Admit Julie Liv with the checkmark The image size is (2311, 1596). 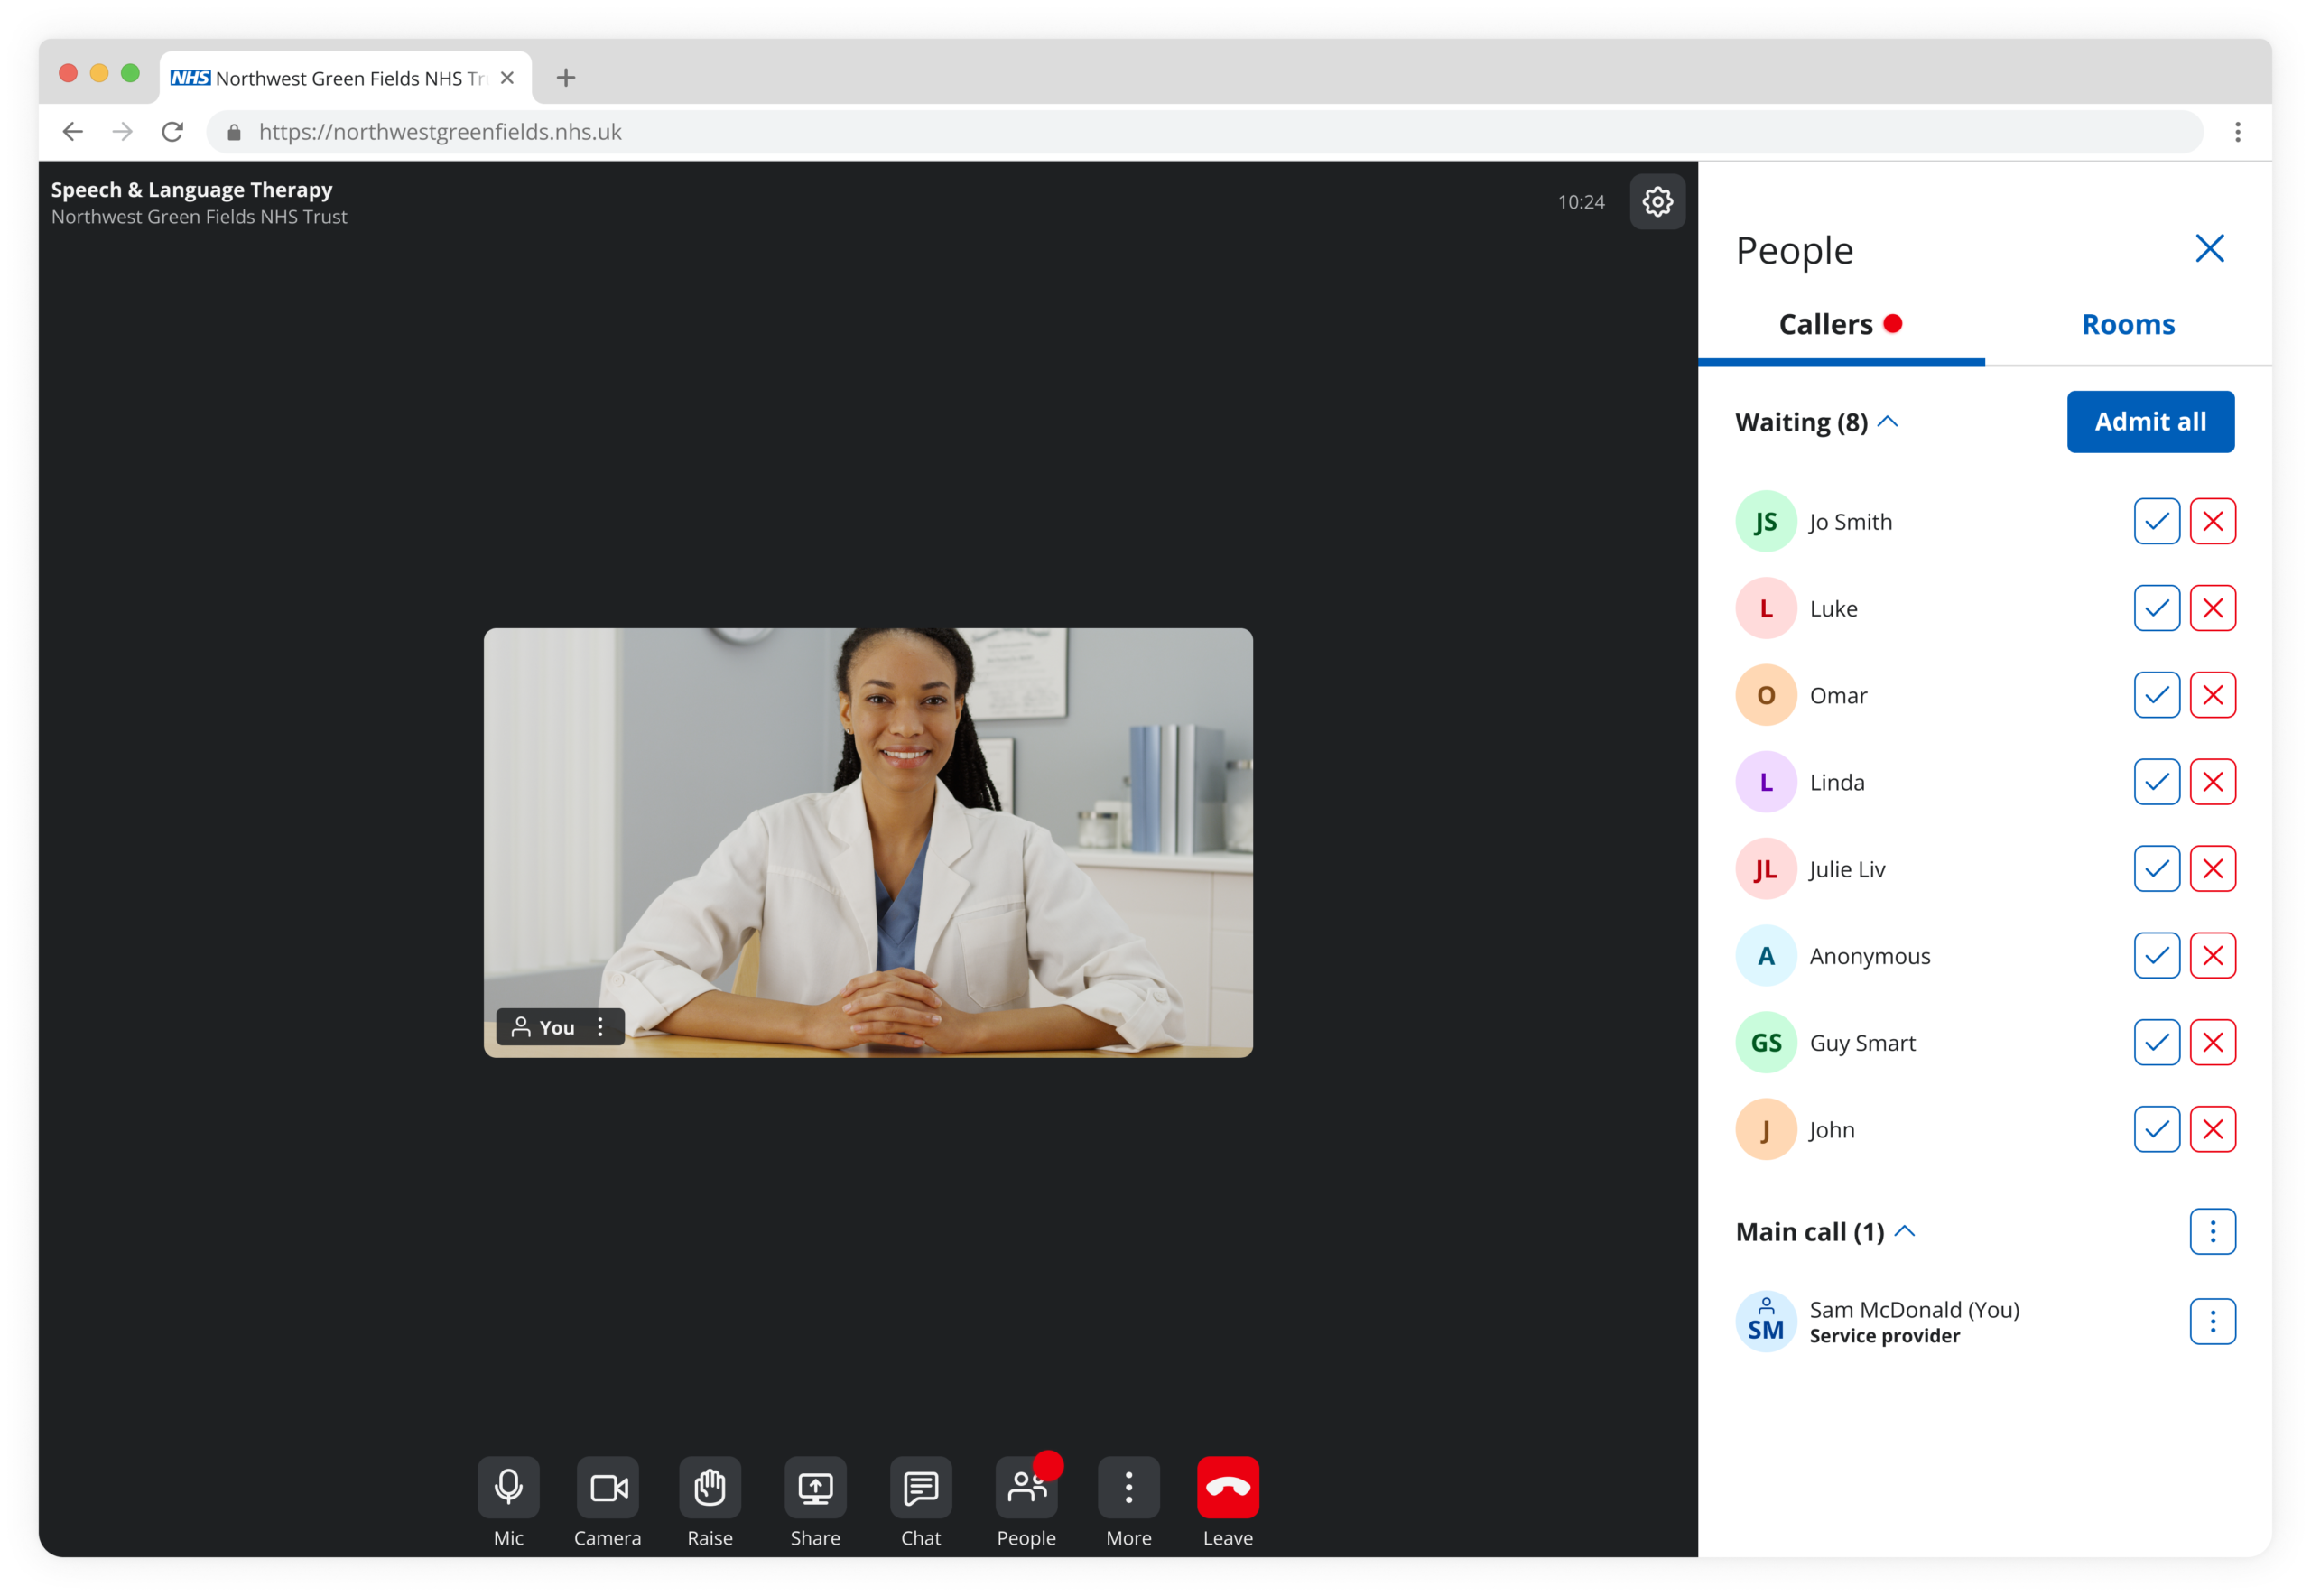(2156, 869)
